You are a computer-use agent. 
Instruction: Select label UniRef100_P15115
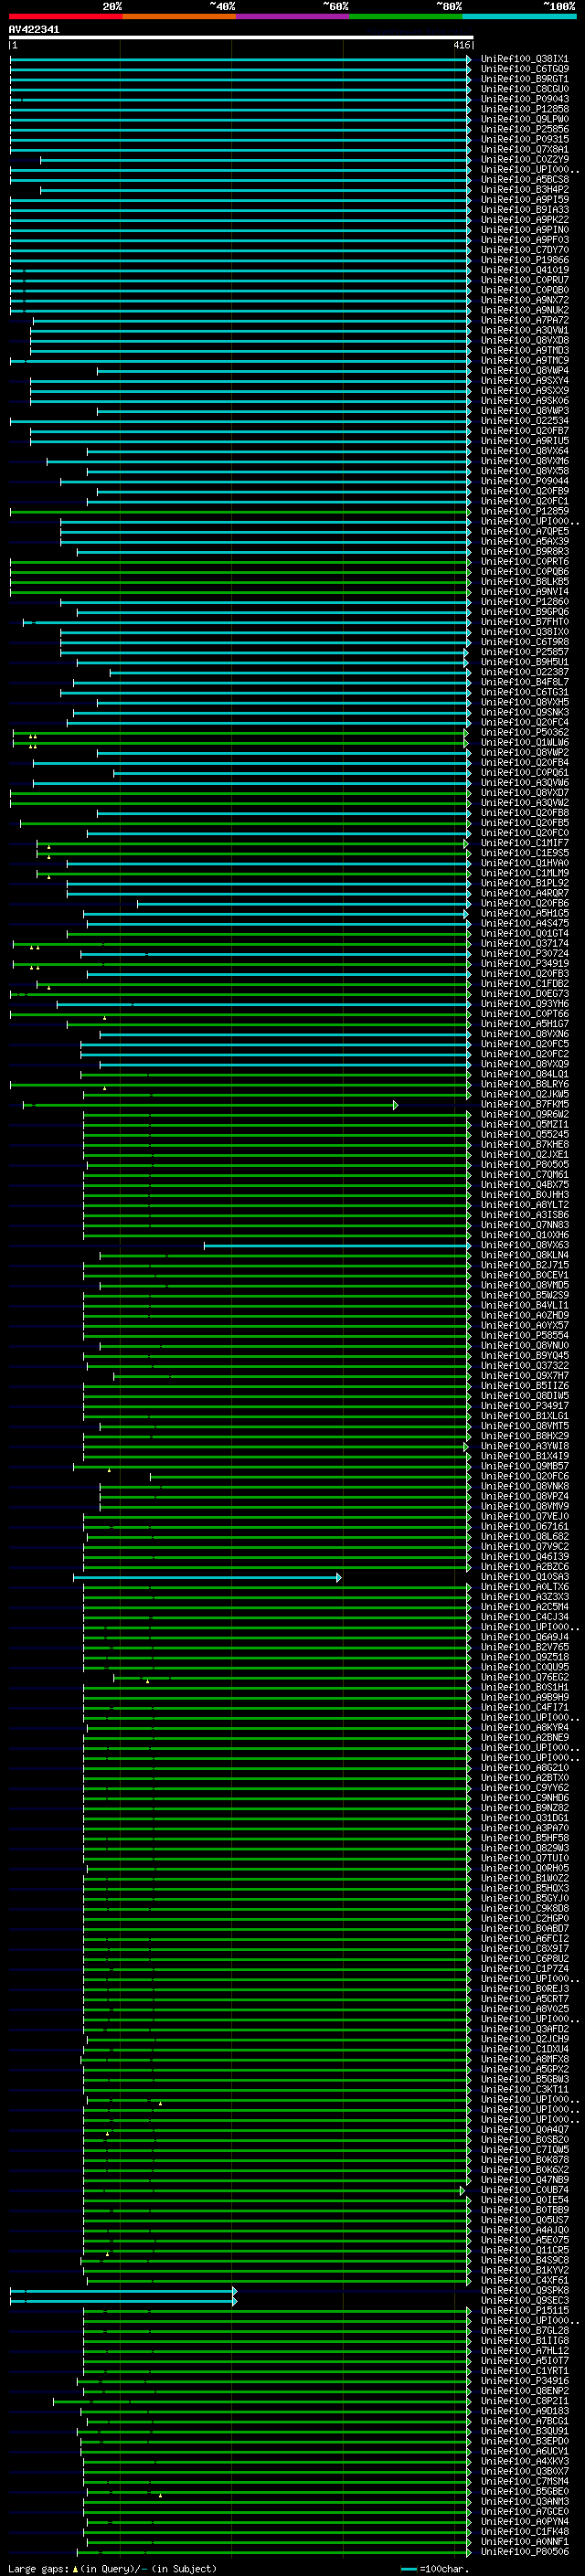click(x=525, y=2311)
